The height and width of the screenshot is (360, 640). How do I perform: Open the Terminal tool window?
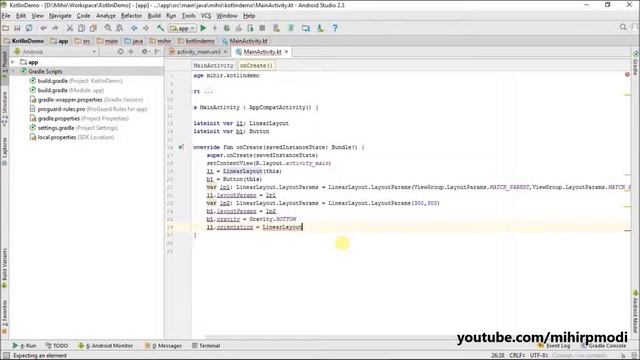coord(206,346)
